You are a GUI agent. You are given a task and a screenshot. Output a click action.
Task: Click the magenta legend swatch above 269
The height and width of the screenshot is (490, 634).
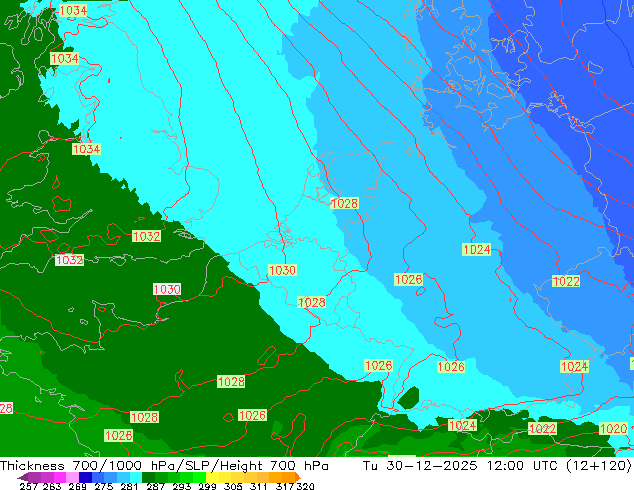tap(60, 477)
